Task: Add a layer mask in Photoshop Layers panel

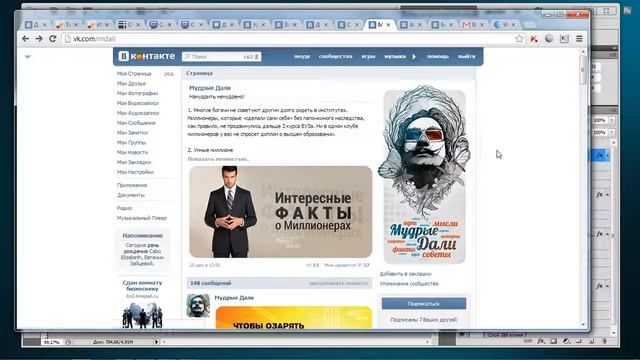Action: click(553, 341)
